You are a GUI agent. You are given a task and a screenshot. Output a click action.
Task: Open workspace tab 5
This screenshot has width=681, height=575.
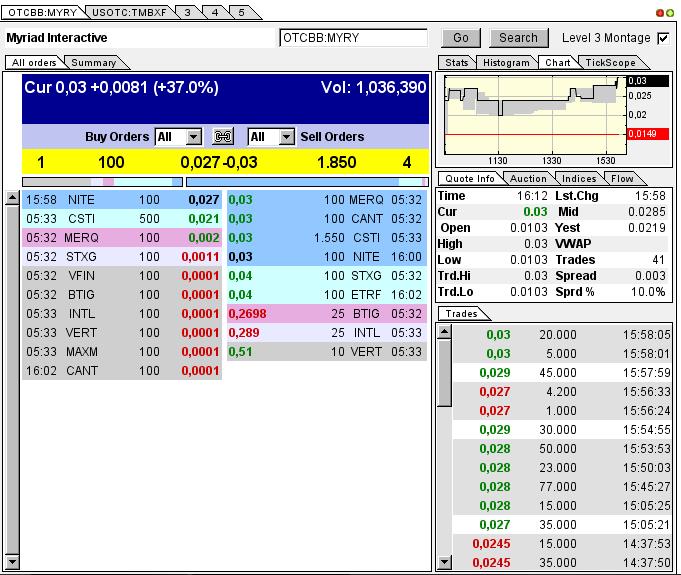241,12
